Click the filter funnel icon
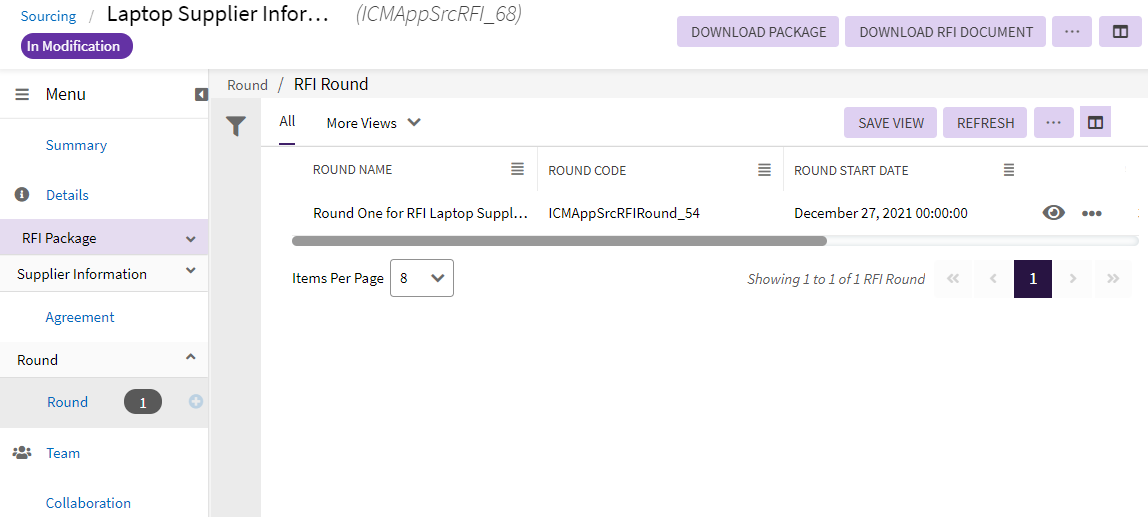The height and width of the screenshot is (517, 1148). tap(235, 126)
